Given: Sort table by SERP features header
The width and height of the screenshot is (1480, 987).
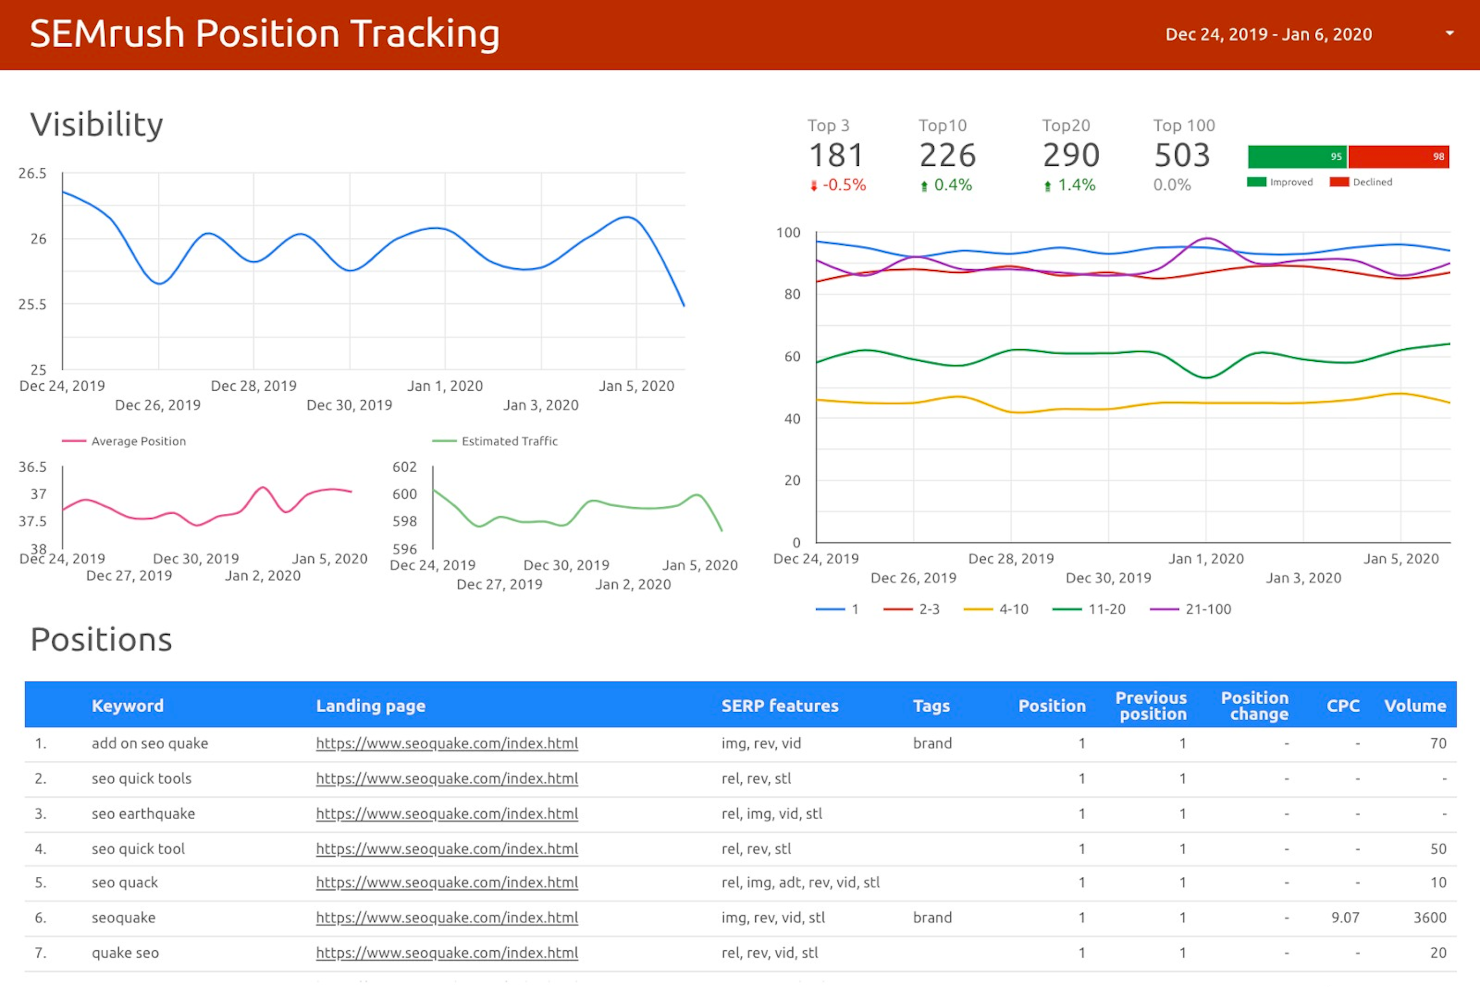Looking at the screenshot, I should point(780,706).
